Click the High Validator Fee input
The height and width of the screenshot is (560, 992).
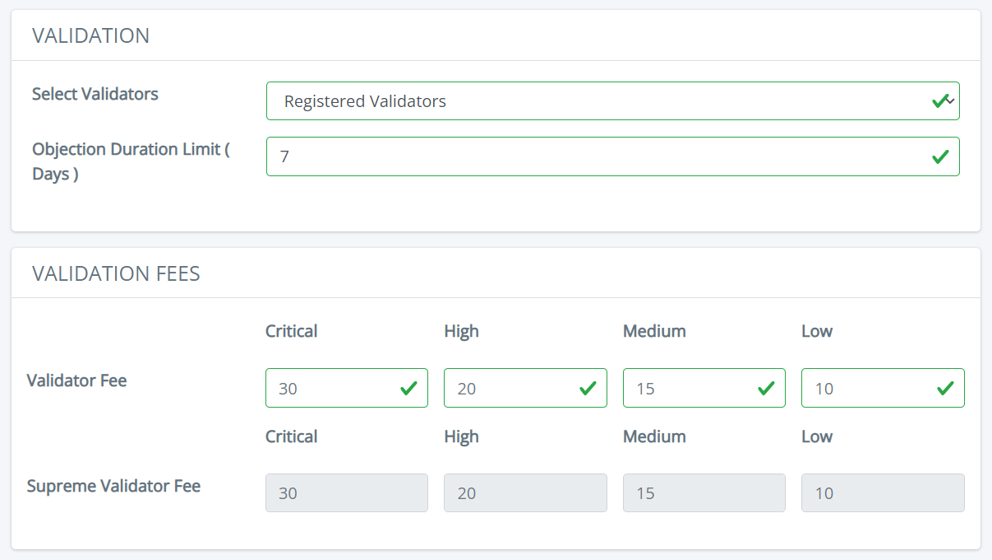(x=510, y=388)
